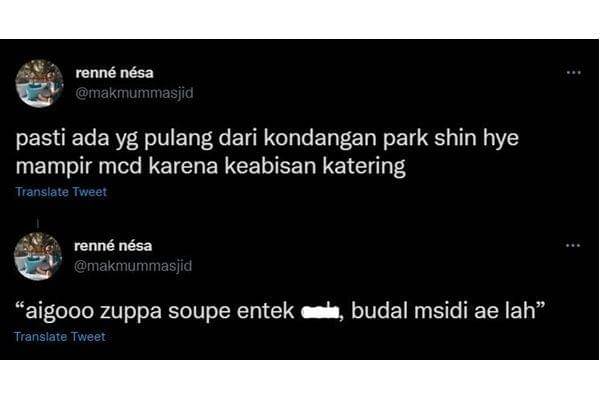Open first tweet text about park shin hye
Image resolution: width=600 pixels, height=400 pixels.
(267, 152)
